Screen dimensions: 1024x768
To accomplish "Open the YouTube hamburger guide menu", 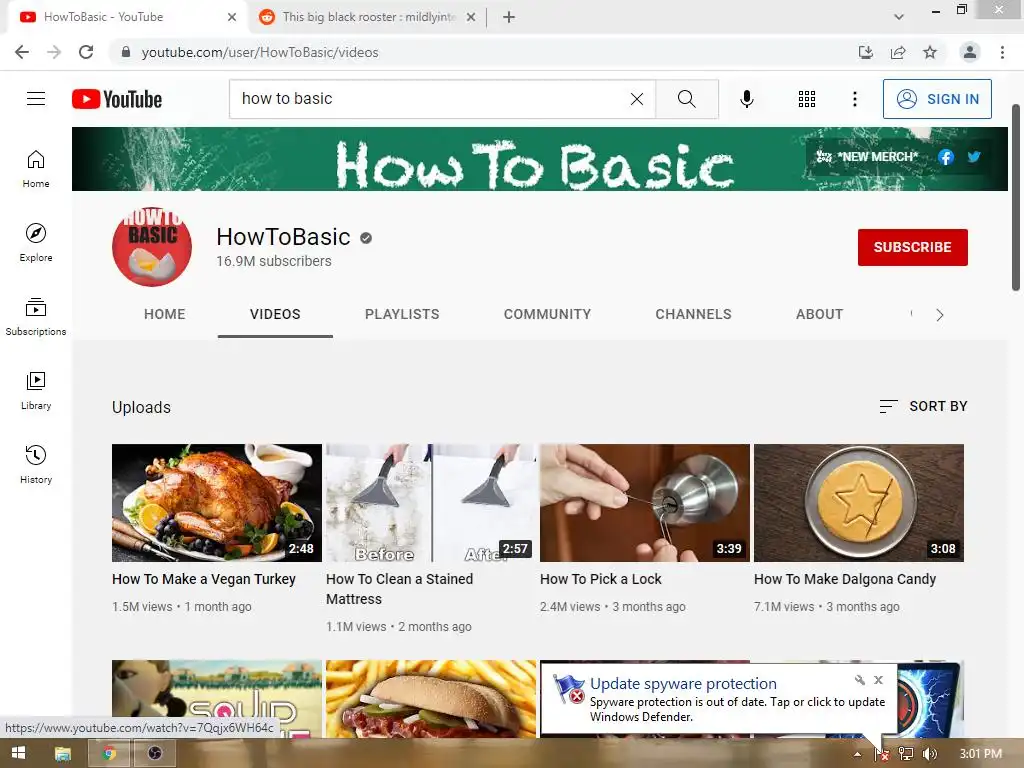I will (36, 99).
